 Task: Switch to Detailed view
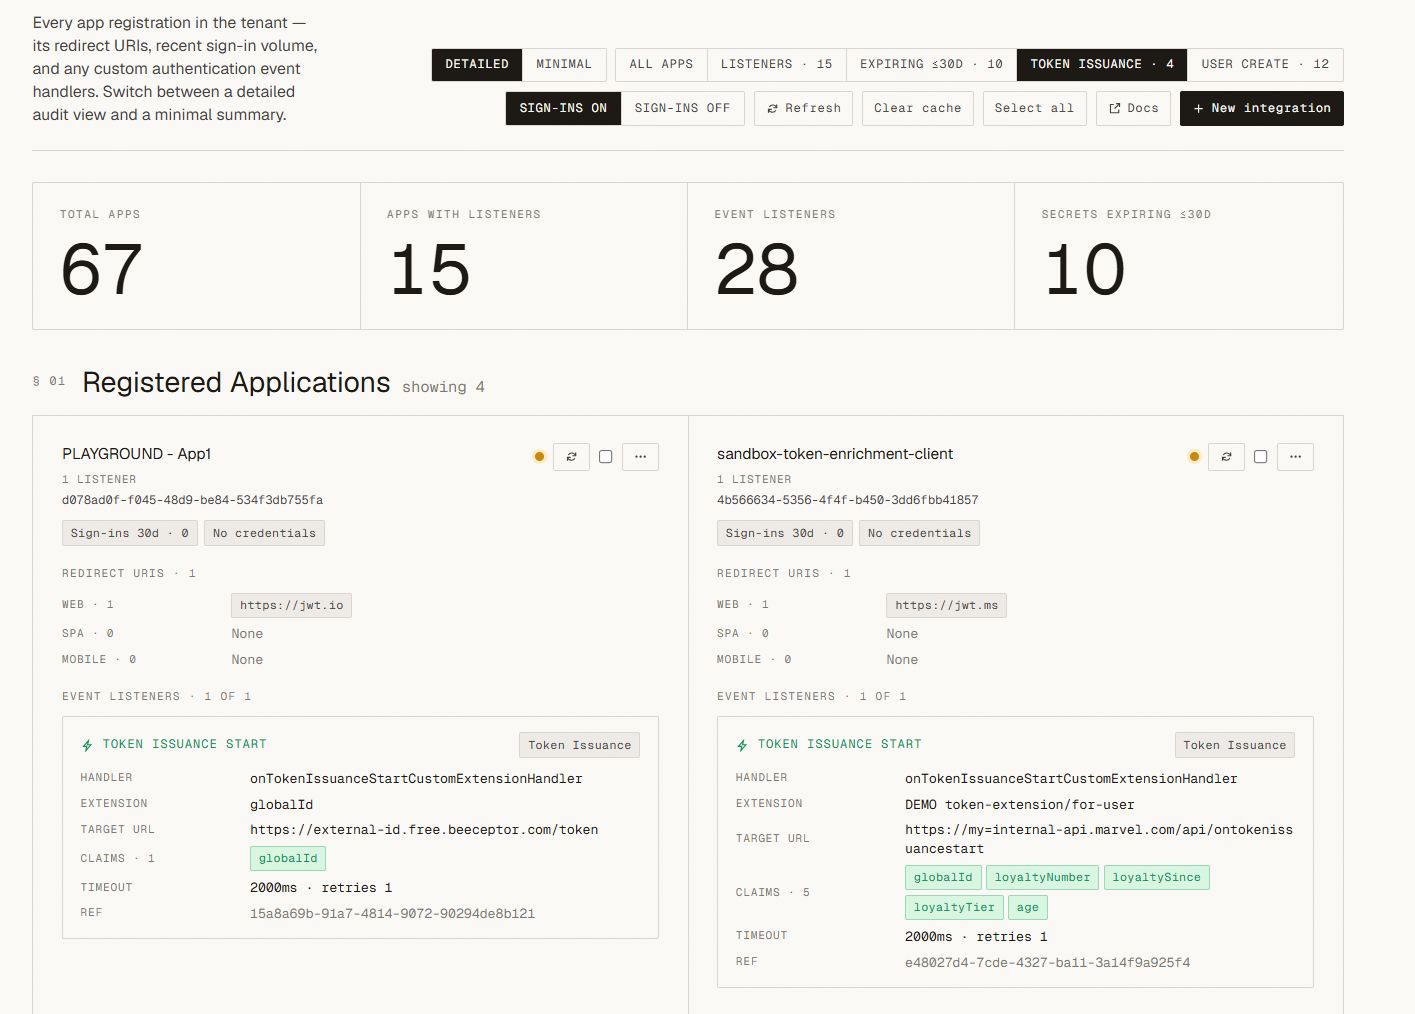(x=477, y=64)
